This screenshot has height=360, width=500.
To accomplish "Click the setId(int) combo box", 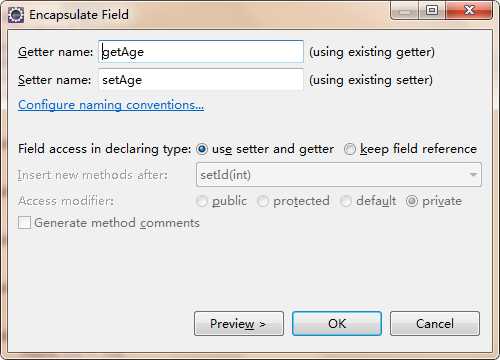I will coord(339,175).
